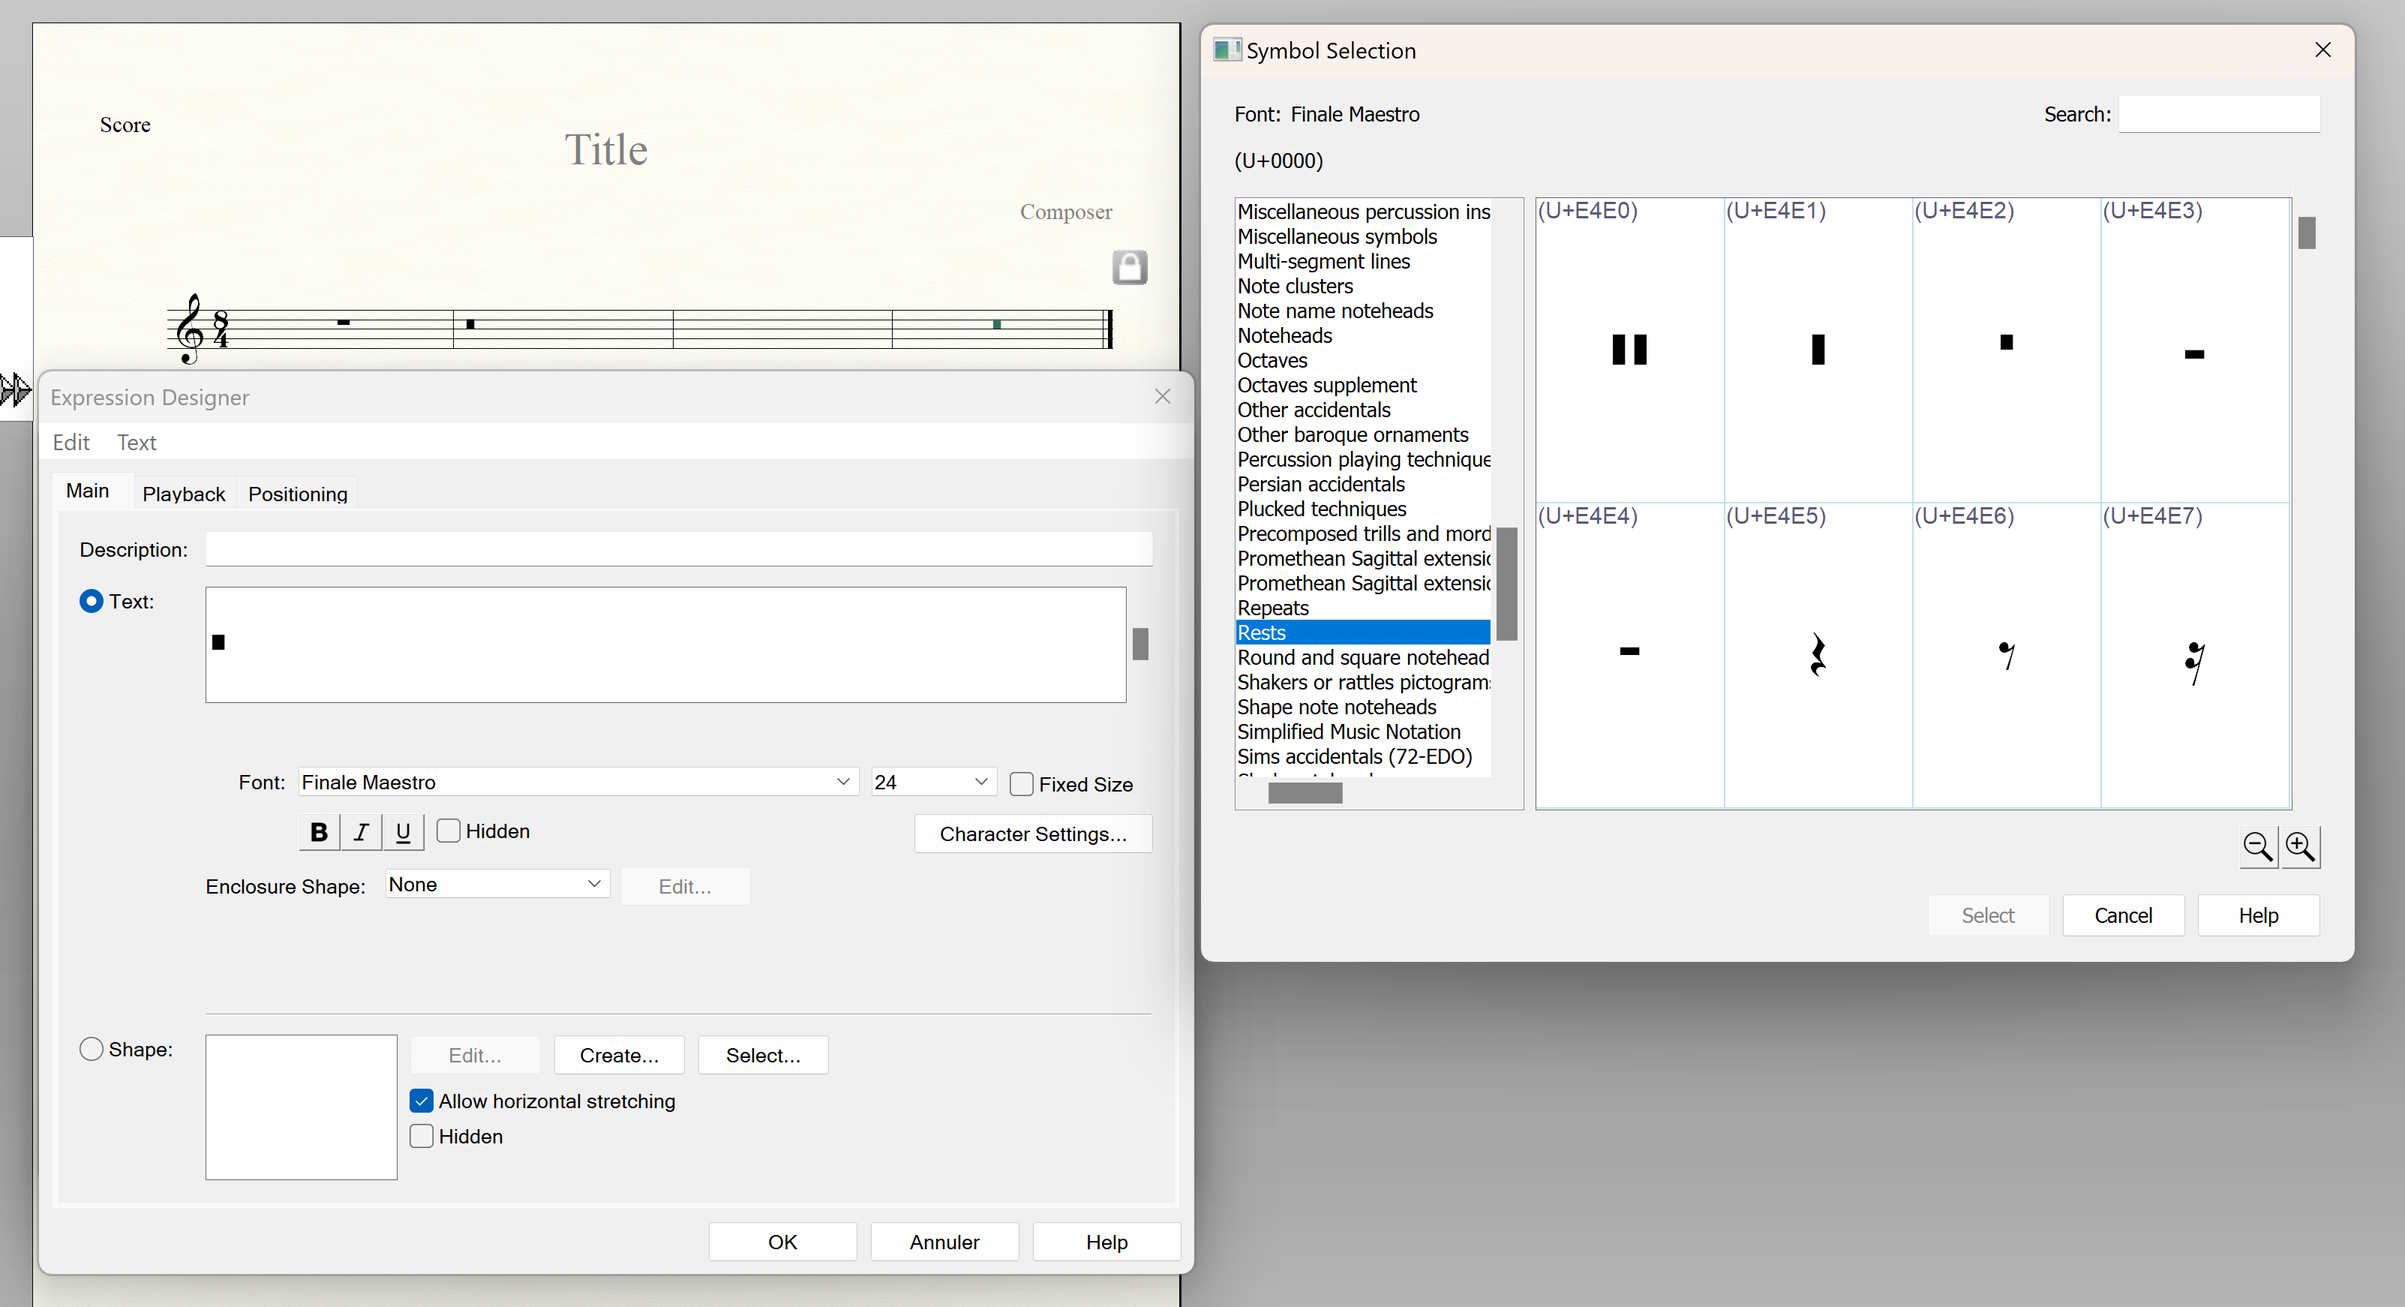Toggle Underline text formatting
This screenshot has height=1307, width=2405.
click(x=403, y=832)
